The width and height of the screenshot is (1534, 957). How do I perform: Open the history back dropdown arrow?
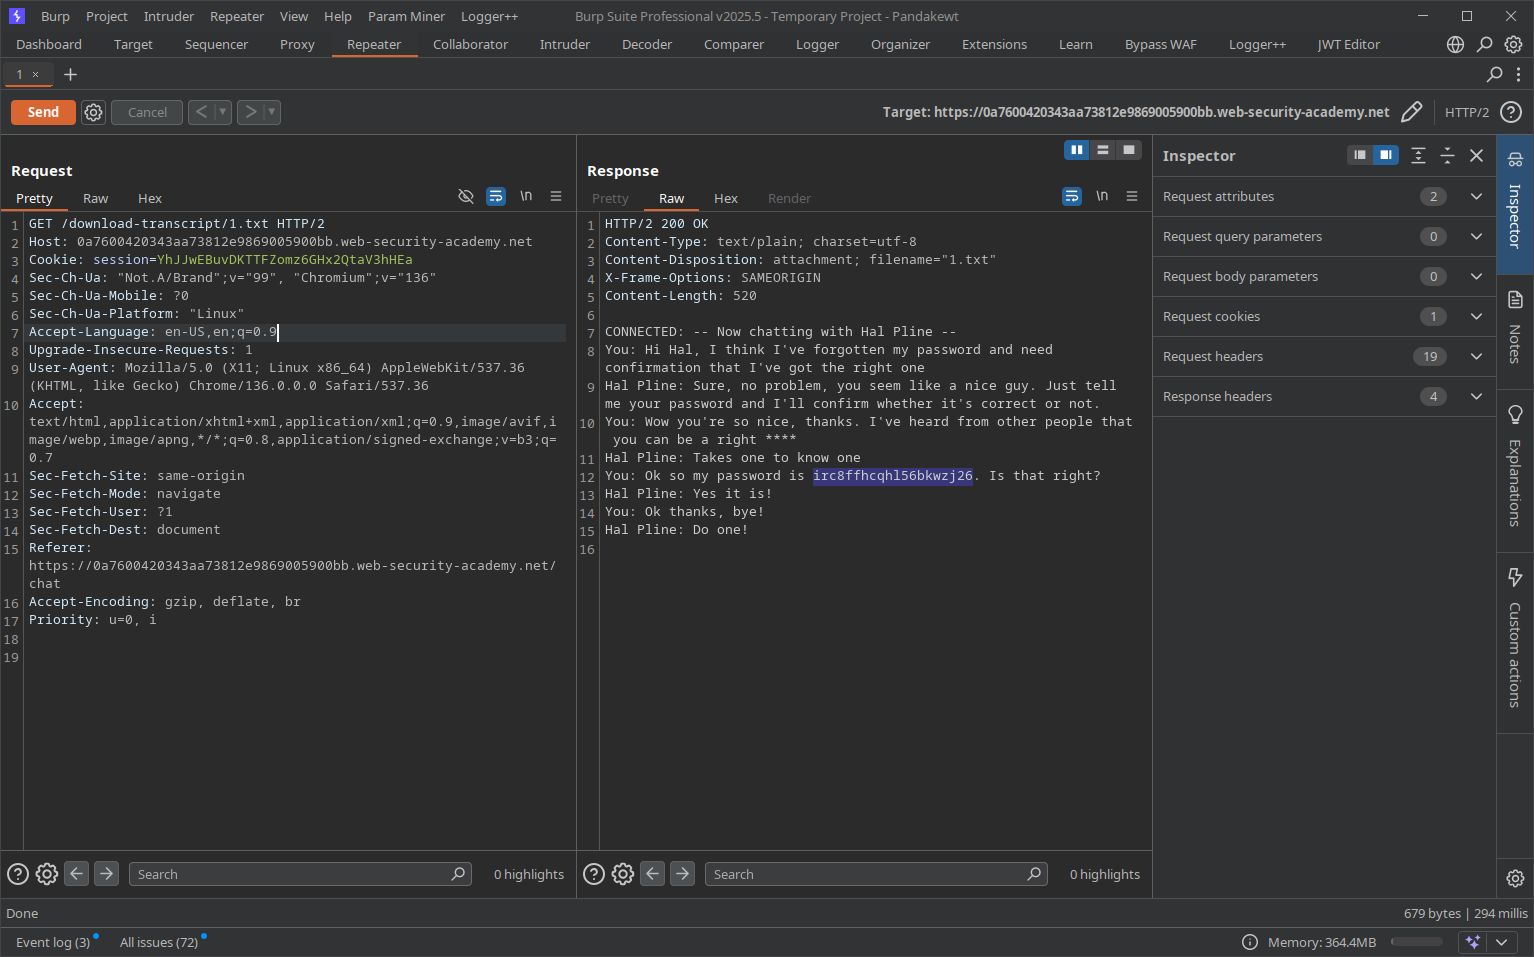(223, 112)
